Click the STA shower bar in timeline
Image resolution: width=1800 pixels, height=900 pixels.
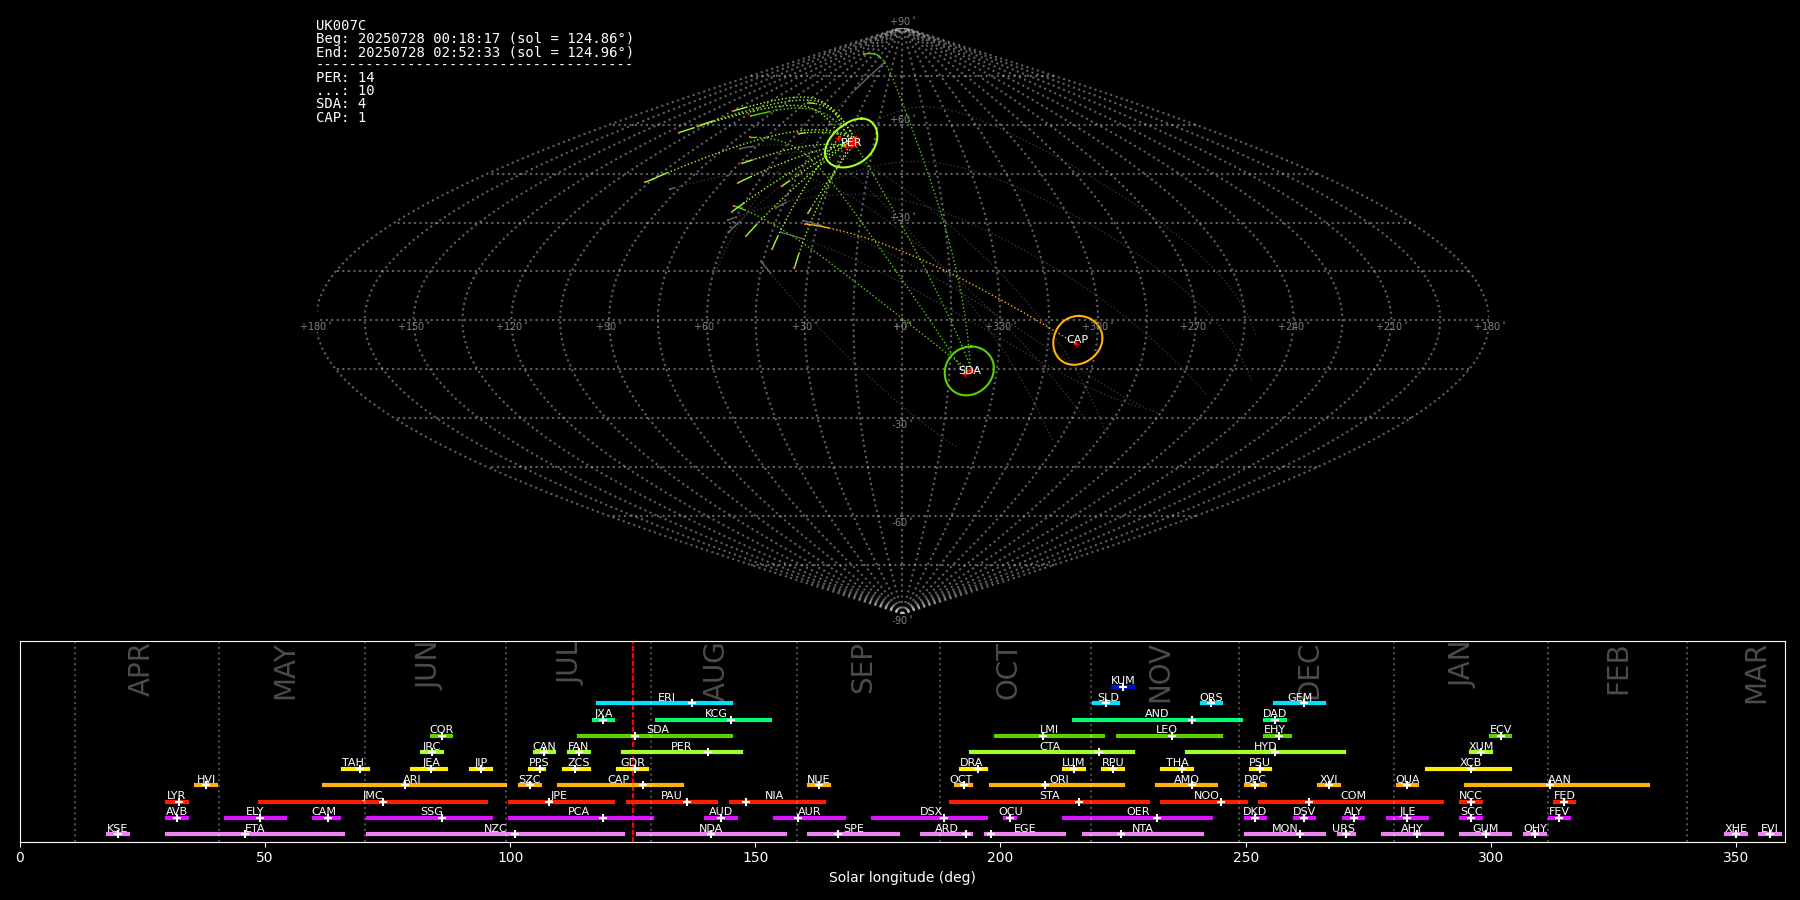tap(1049, 802)
